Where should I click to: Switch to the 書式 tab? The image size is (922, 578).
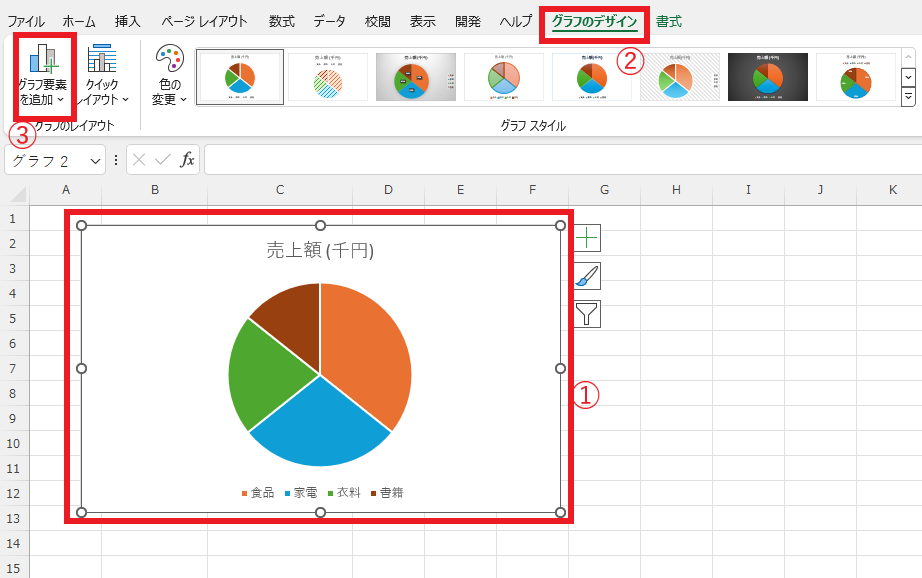click(669, 22)
